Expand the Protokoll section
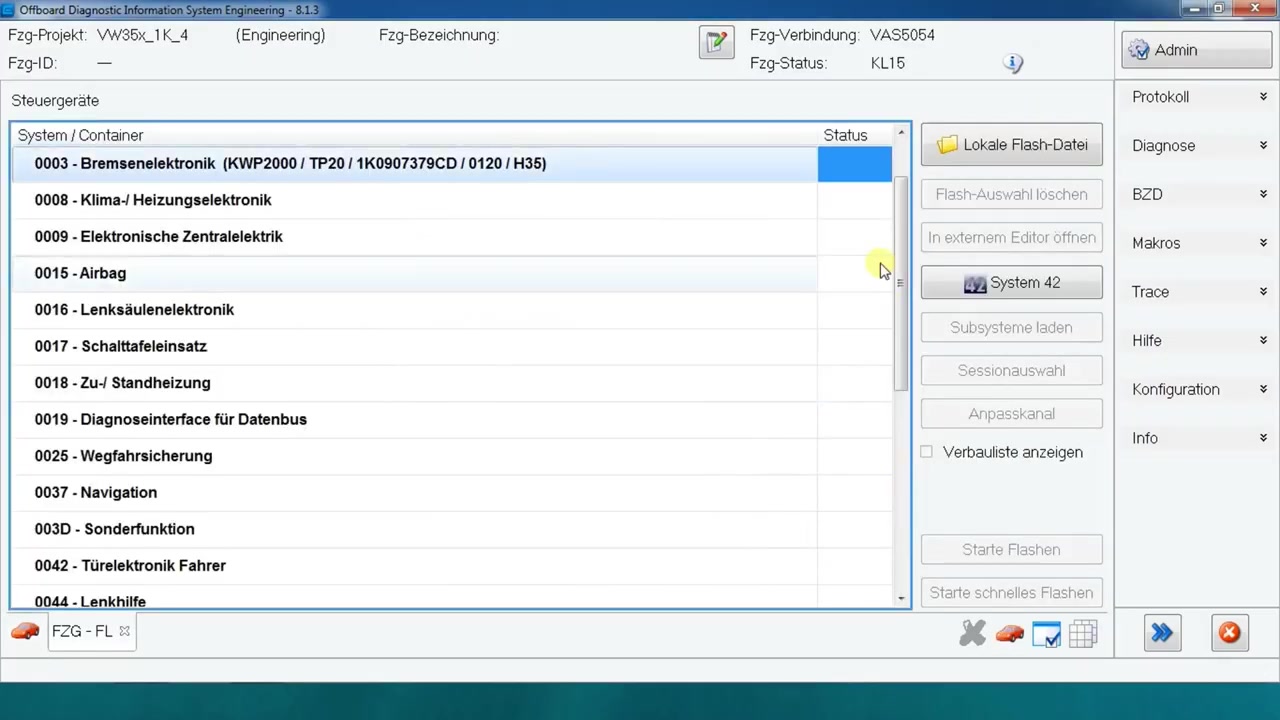This screenshot has width=1280, height=720. (1198, 97)
